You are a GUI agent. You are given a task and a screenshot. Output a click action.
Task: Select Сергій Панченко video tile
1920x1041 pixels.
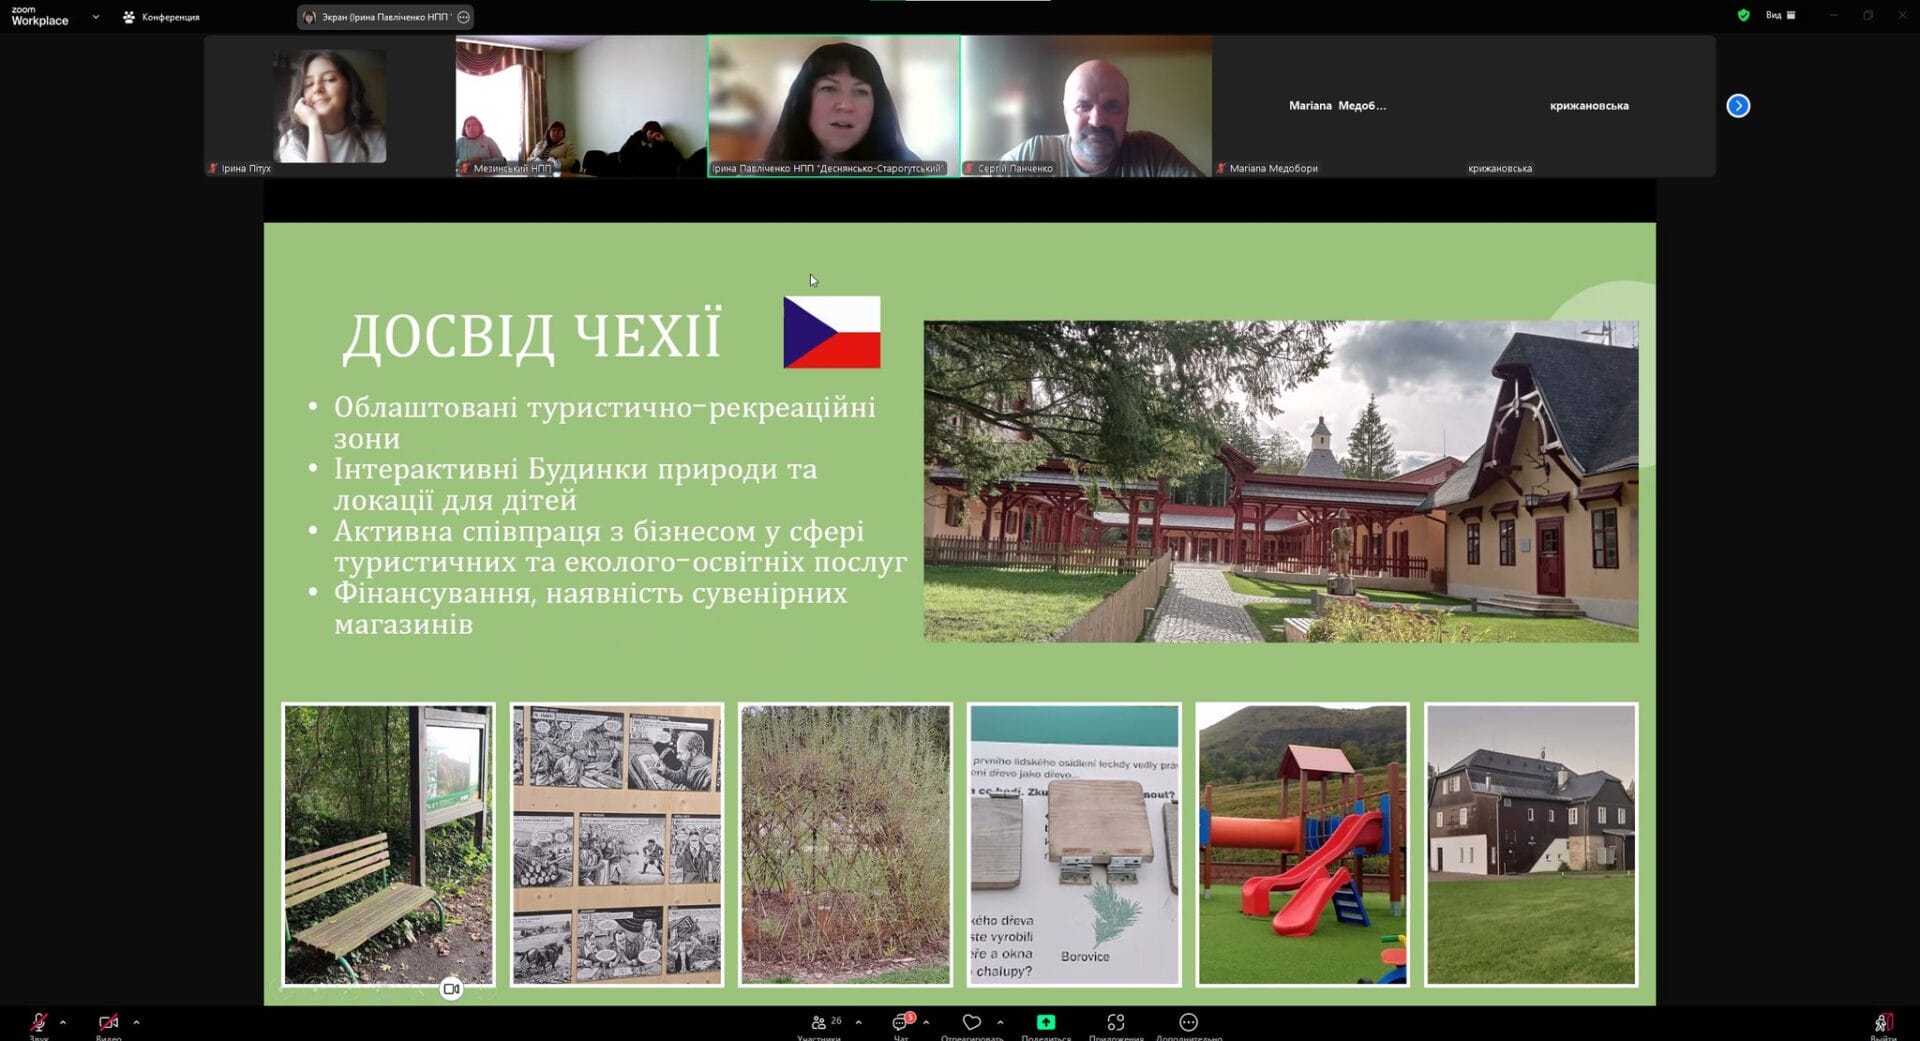[1086, 106]
